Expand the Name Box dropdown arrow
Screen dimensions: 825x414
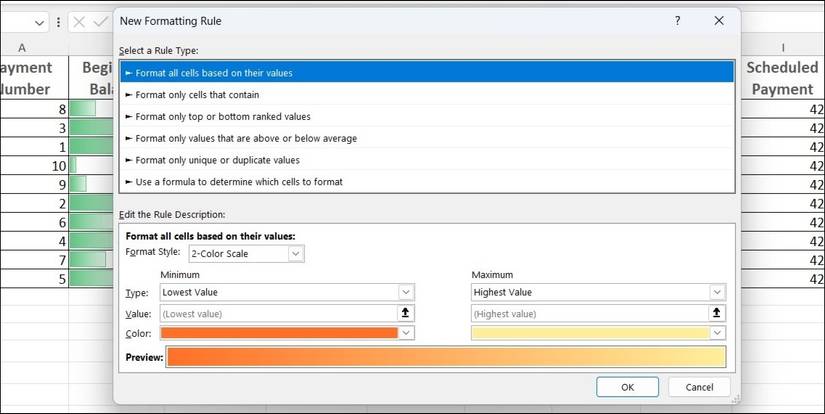tap(40, 21)
